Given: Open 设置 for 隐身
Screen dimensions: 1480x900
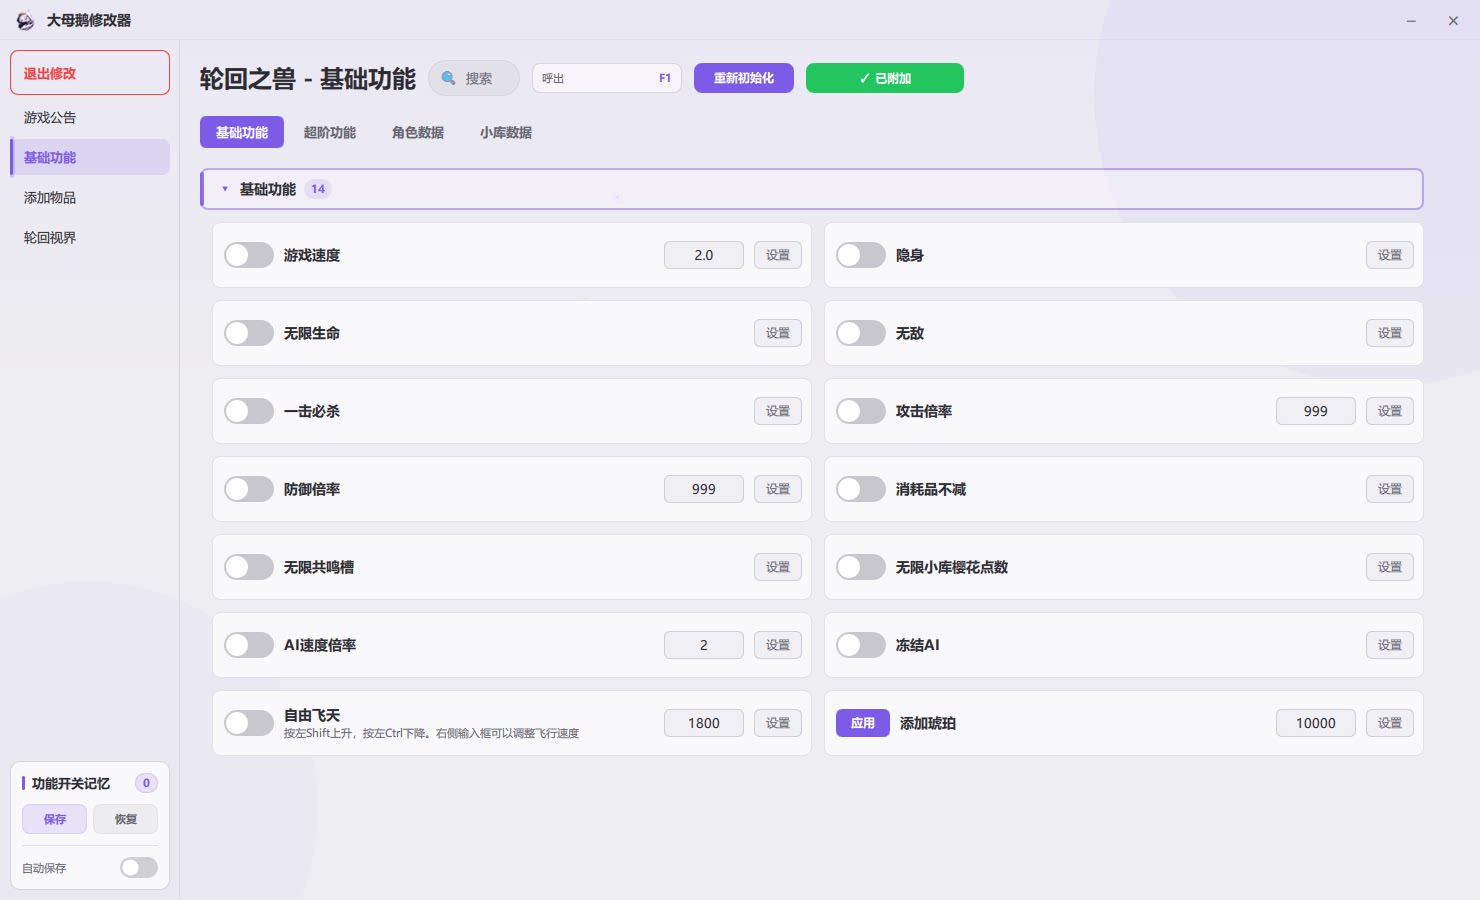Looking at the screenshot, I should tap(1390, 255).
